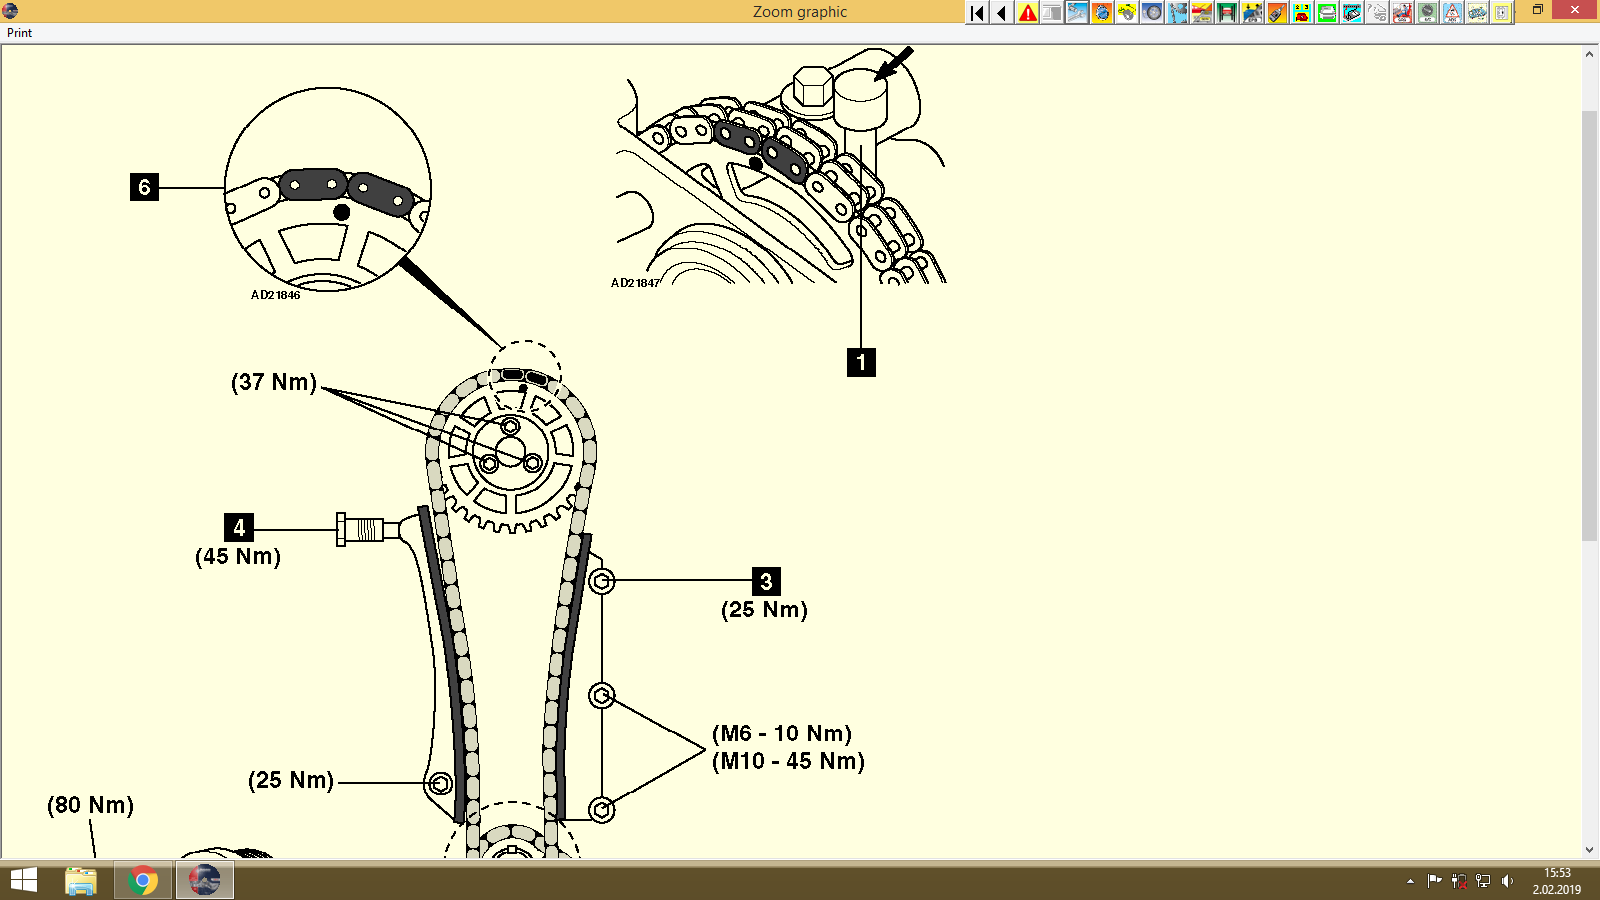The height and width of the screenshot is (900, 1600).
Task: Open the SRS airbag information icon
Action: coord(1402,13)
